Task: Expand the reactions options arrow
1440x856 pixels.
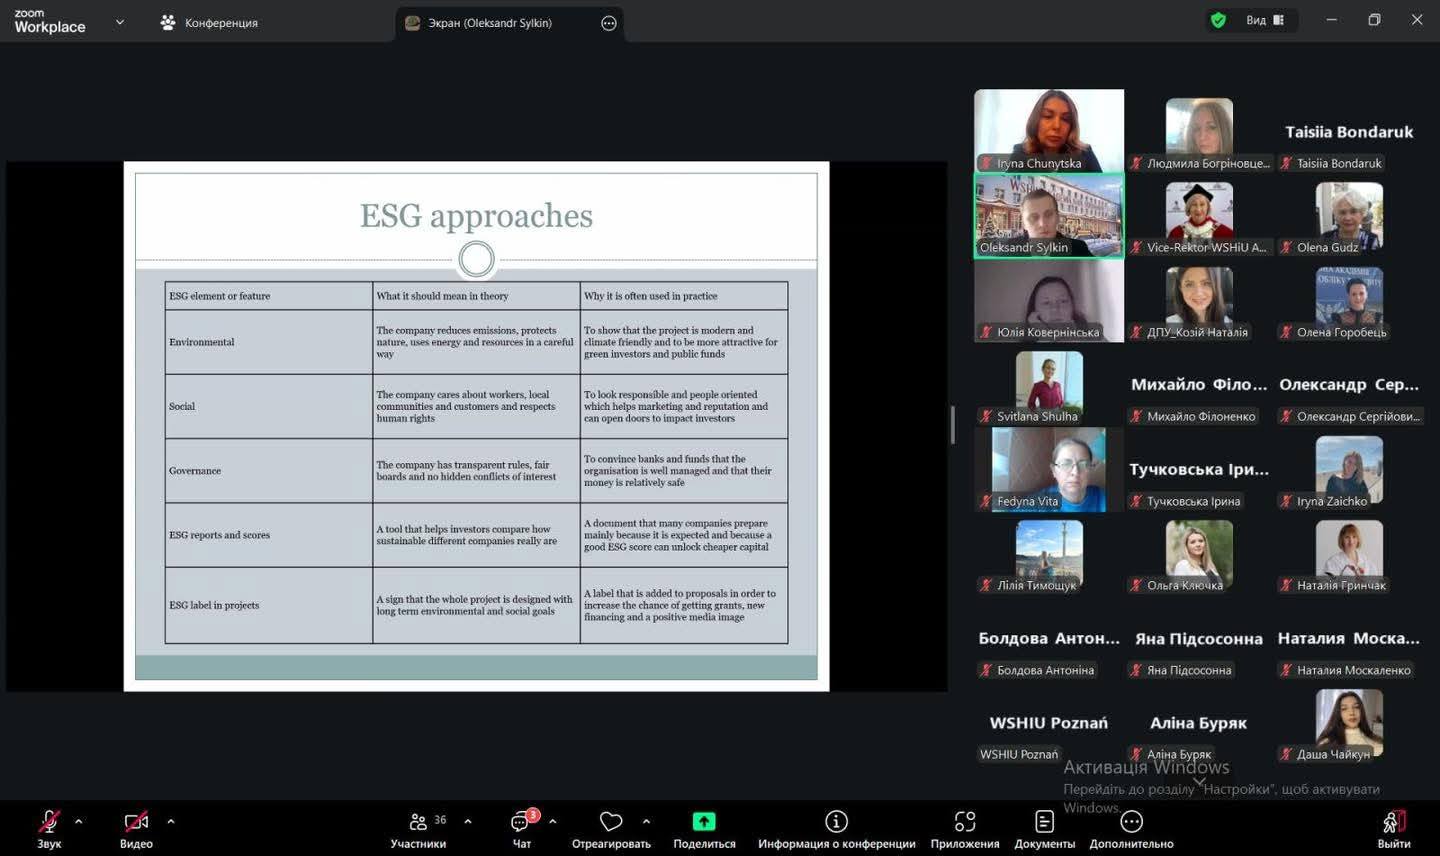Action: (x=646, y=822)
